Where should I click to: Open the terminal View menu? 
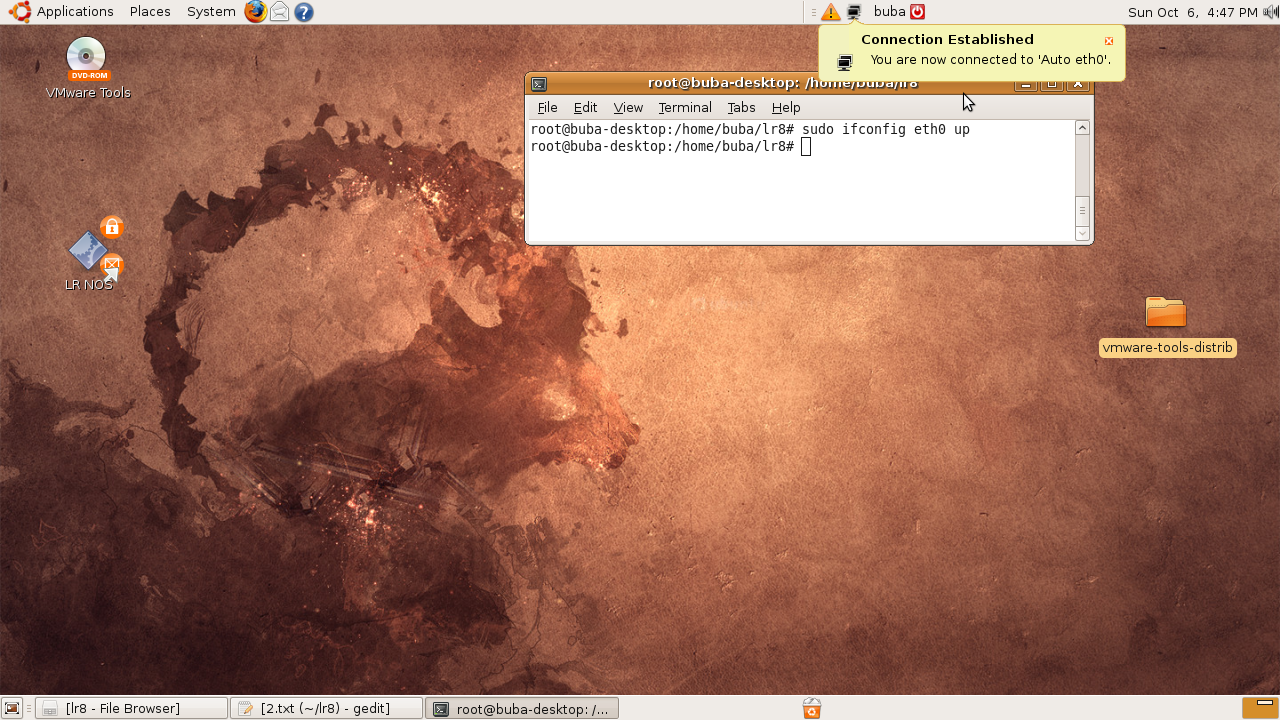click(x=628, y=107)
